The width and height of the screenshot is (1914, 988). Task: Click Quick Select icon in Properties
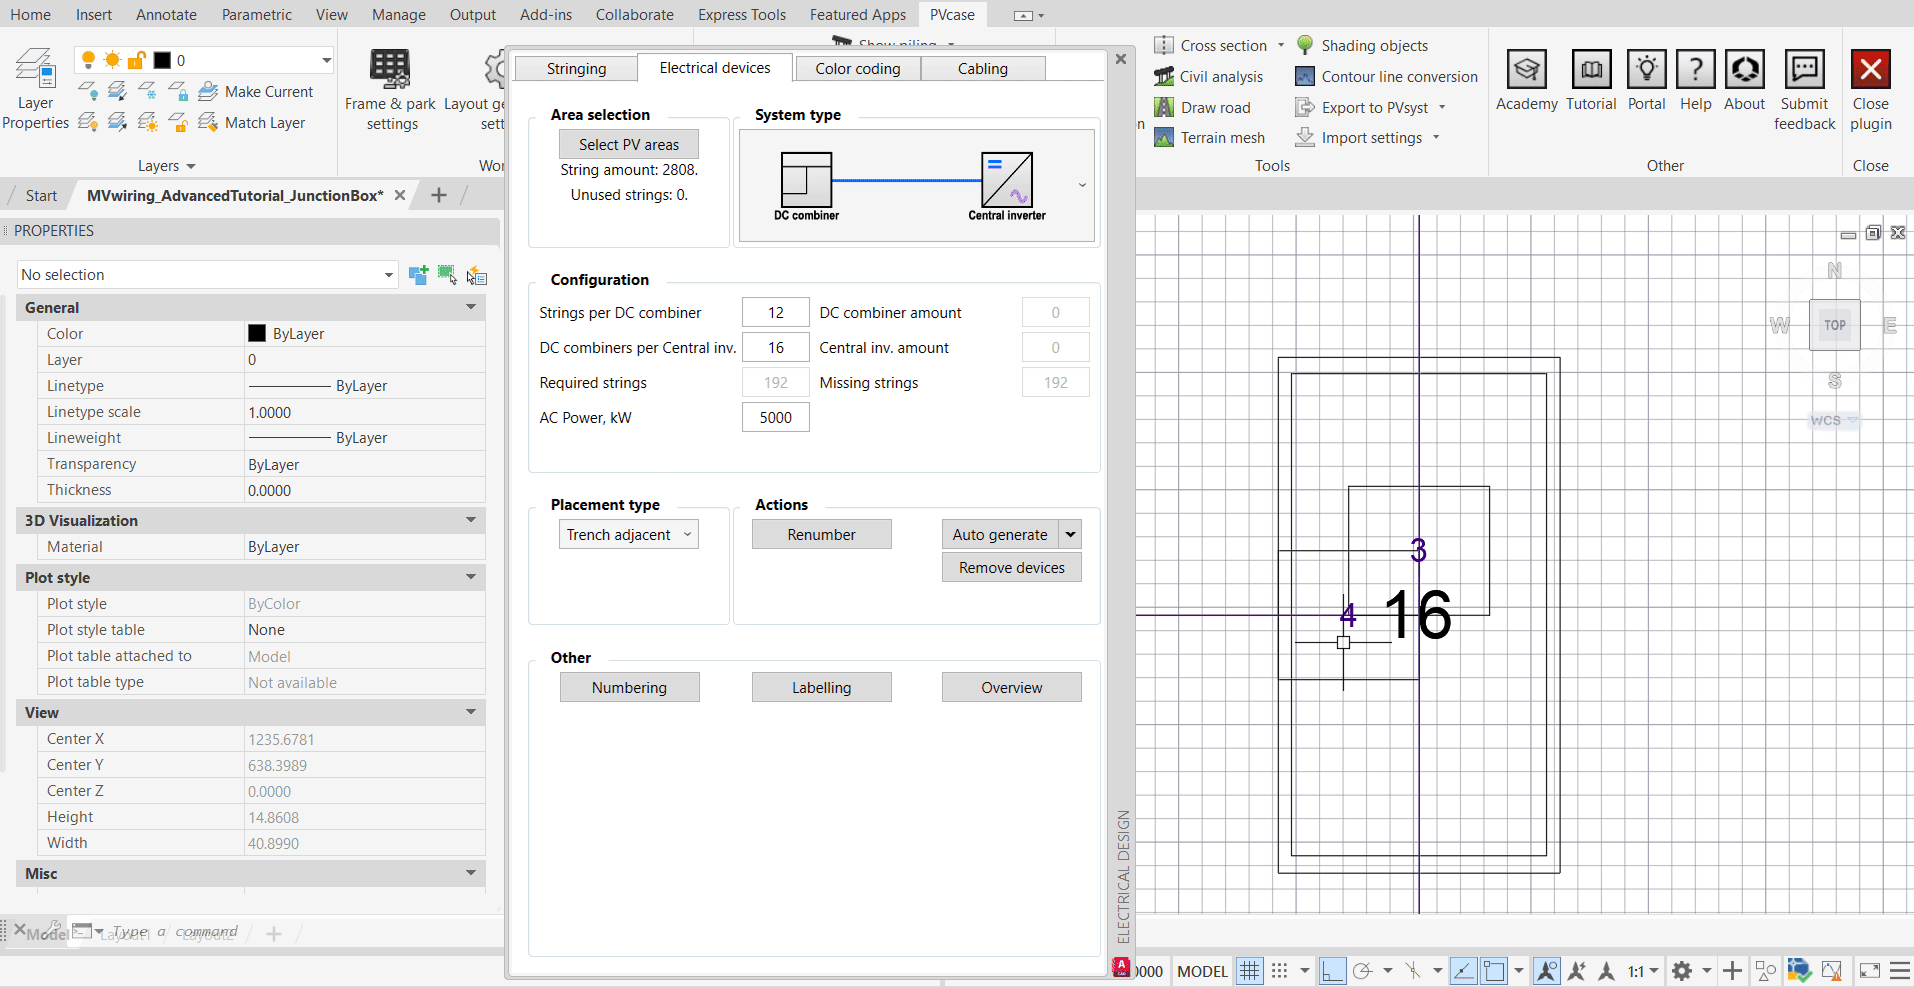click(477, 275)
